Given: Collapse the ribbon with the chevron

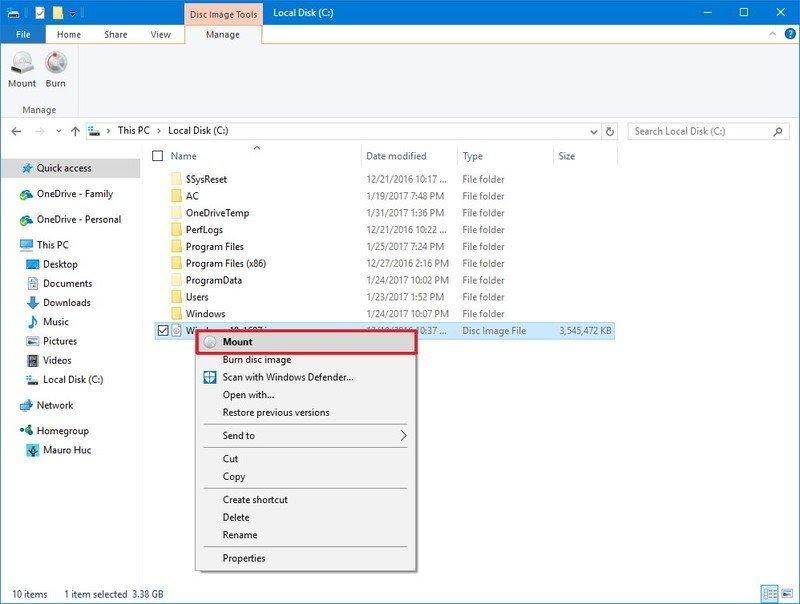Looking at the screenshot, I should 771,34.
